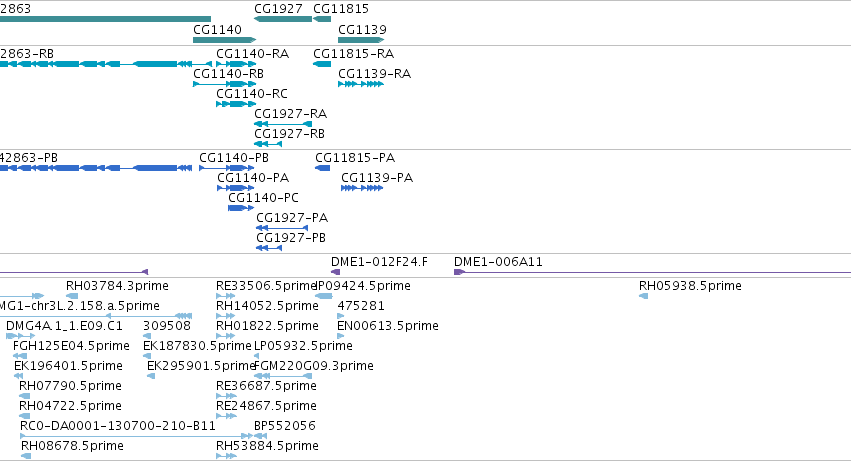
Task: Click the 2863-RB transcript label
Action: (27, 54)
